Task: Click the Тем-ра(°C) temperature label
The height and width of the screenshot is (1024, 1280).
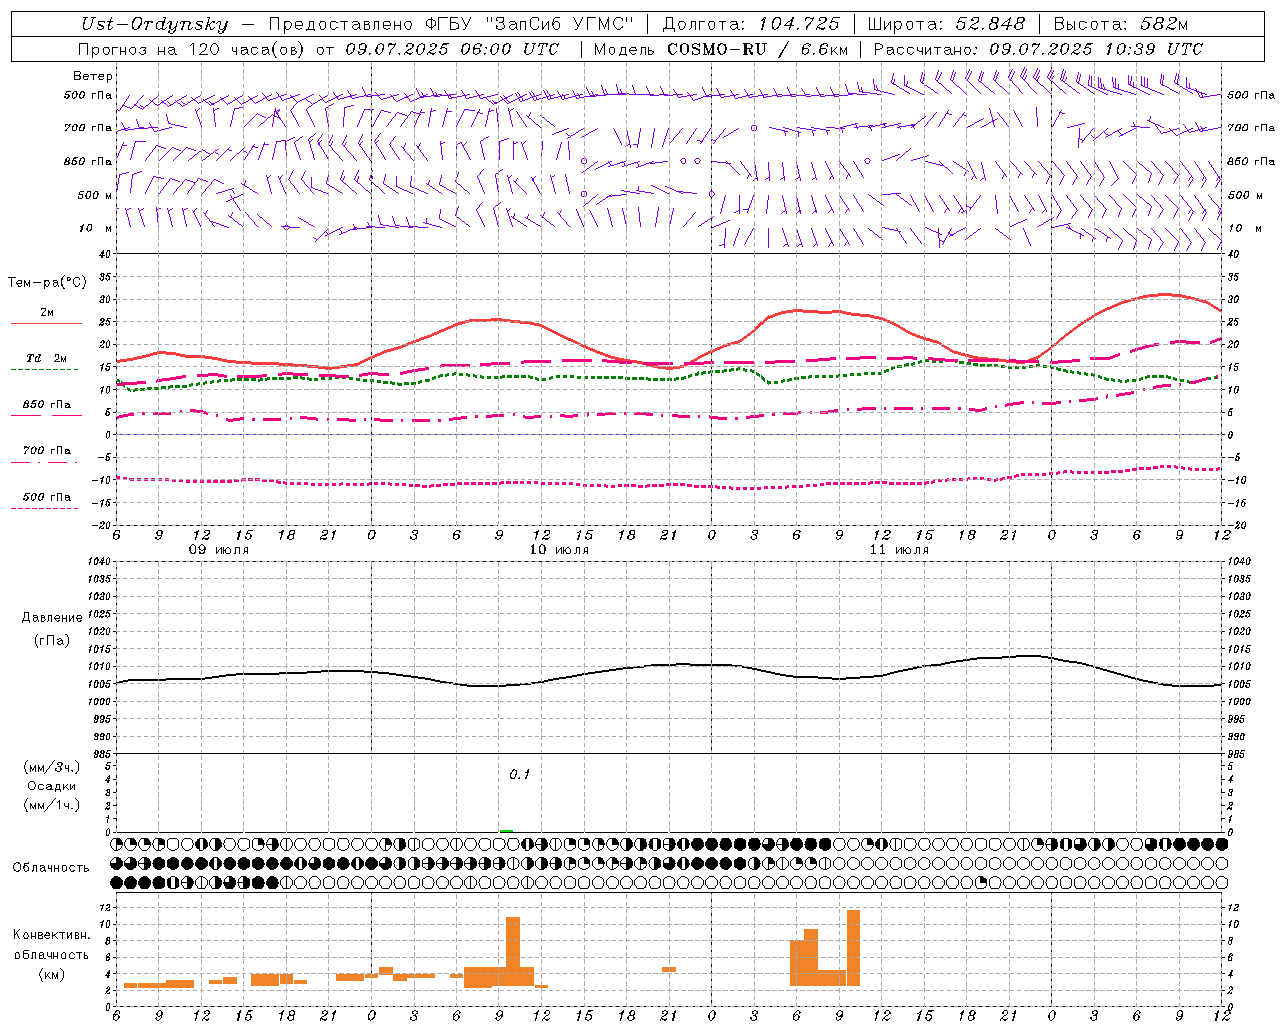Action: pos(47,283)
